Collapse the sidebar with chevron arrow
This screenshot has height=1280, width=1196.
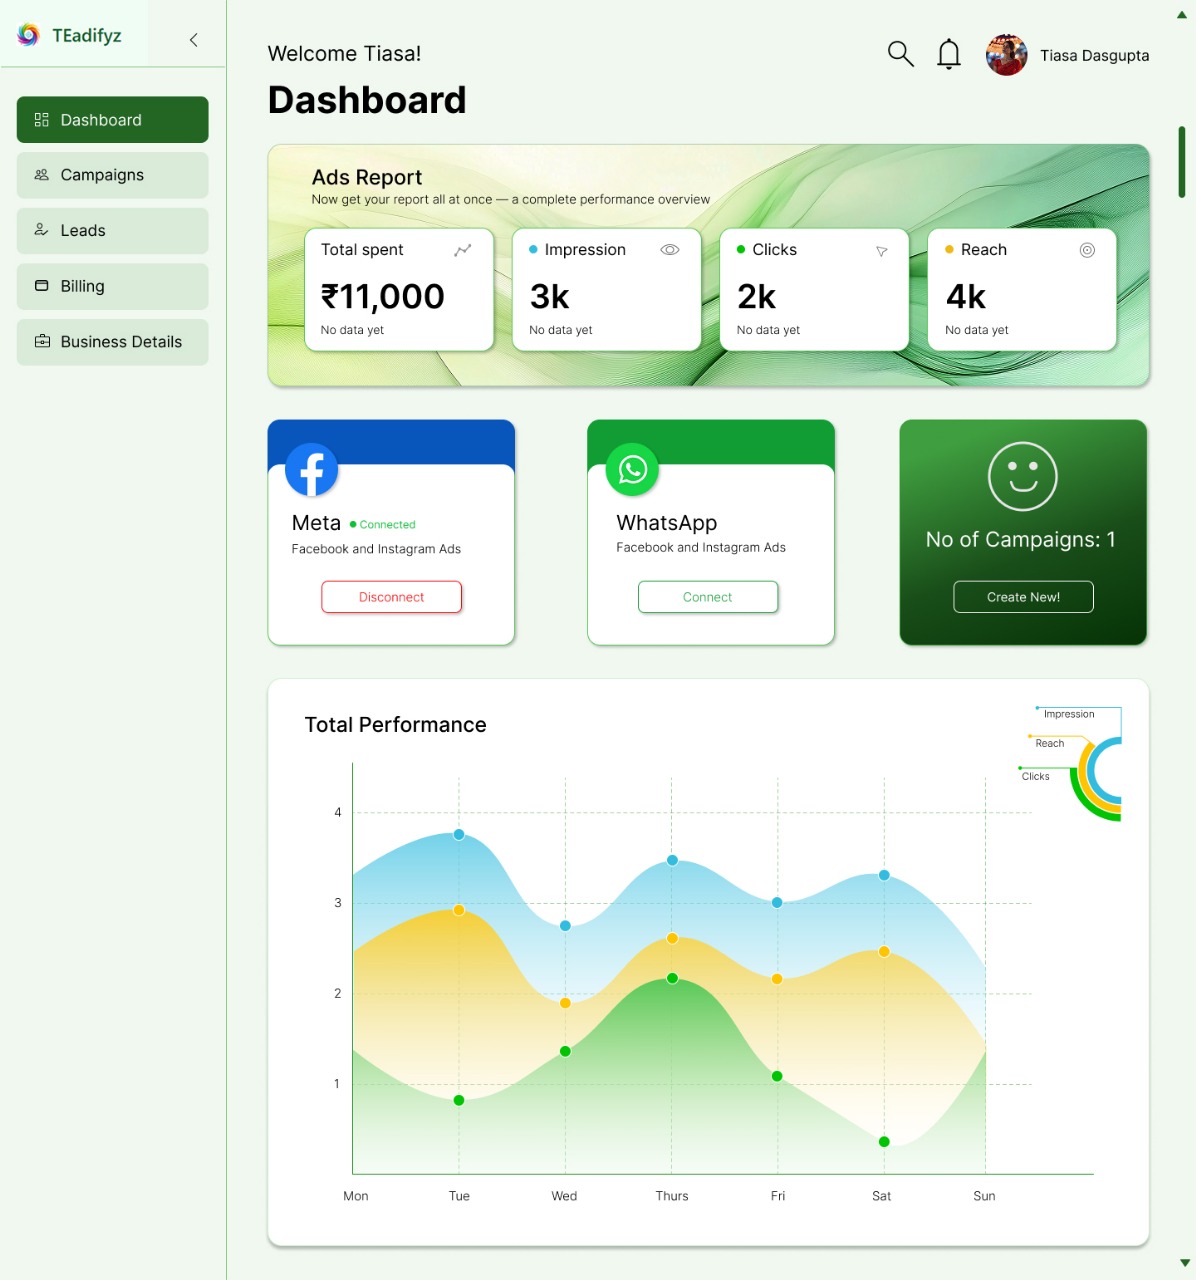pos(193,40)
